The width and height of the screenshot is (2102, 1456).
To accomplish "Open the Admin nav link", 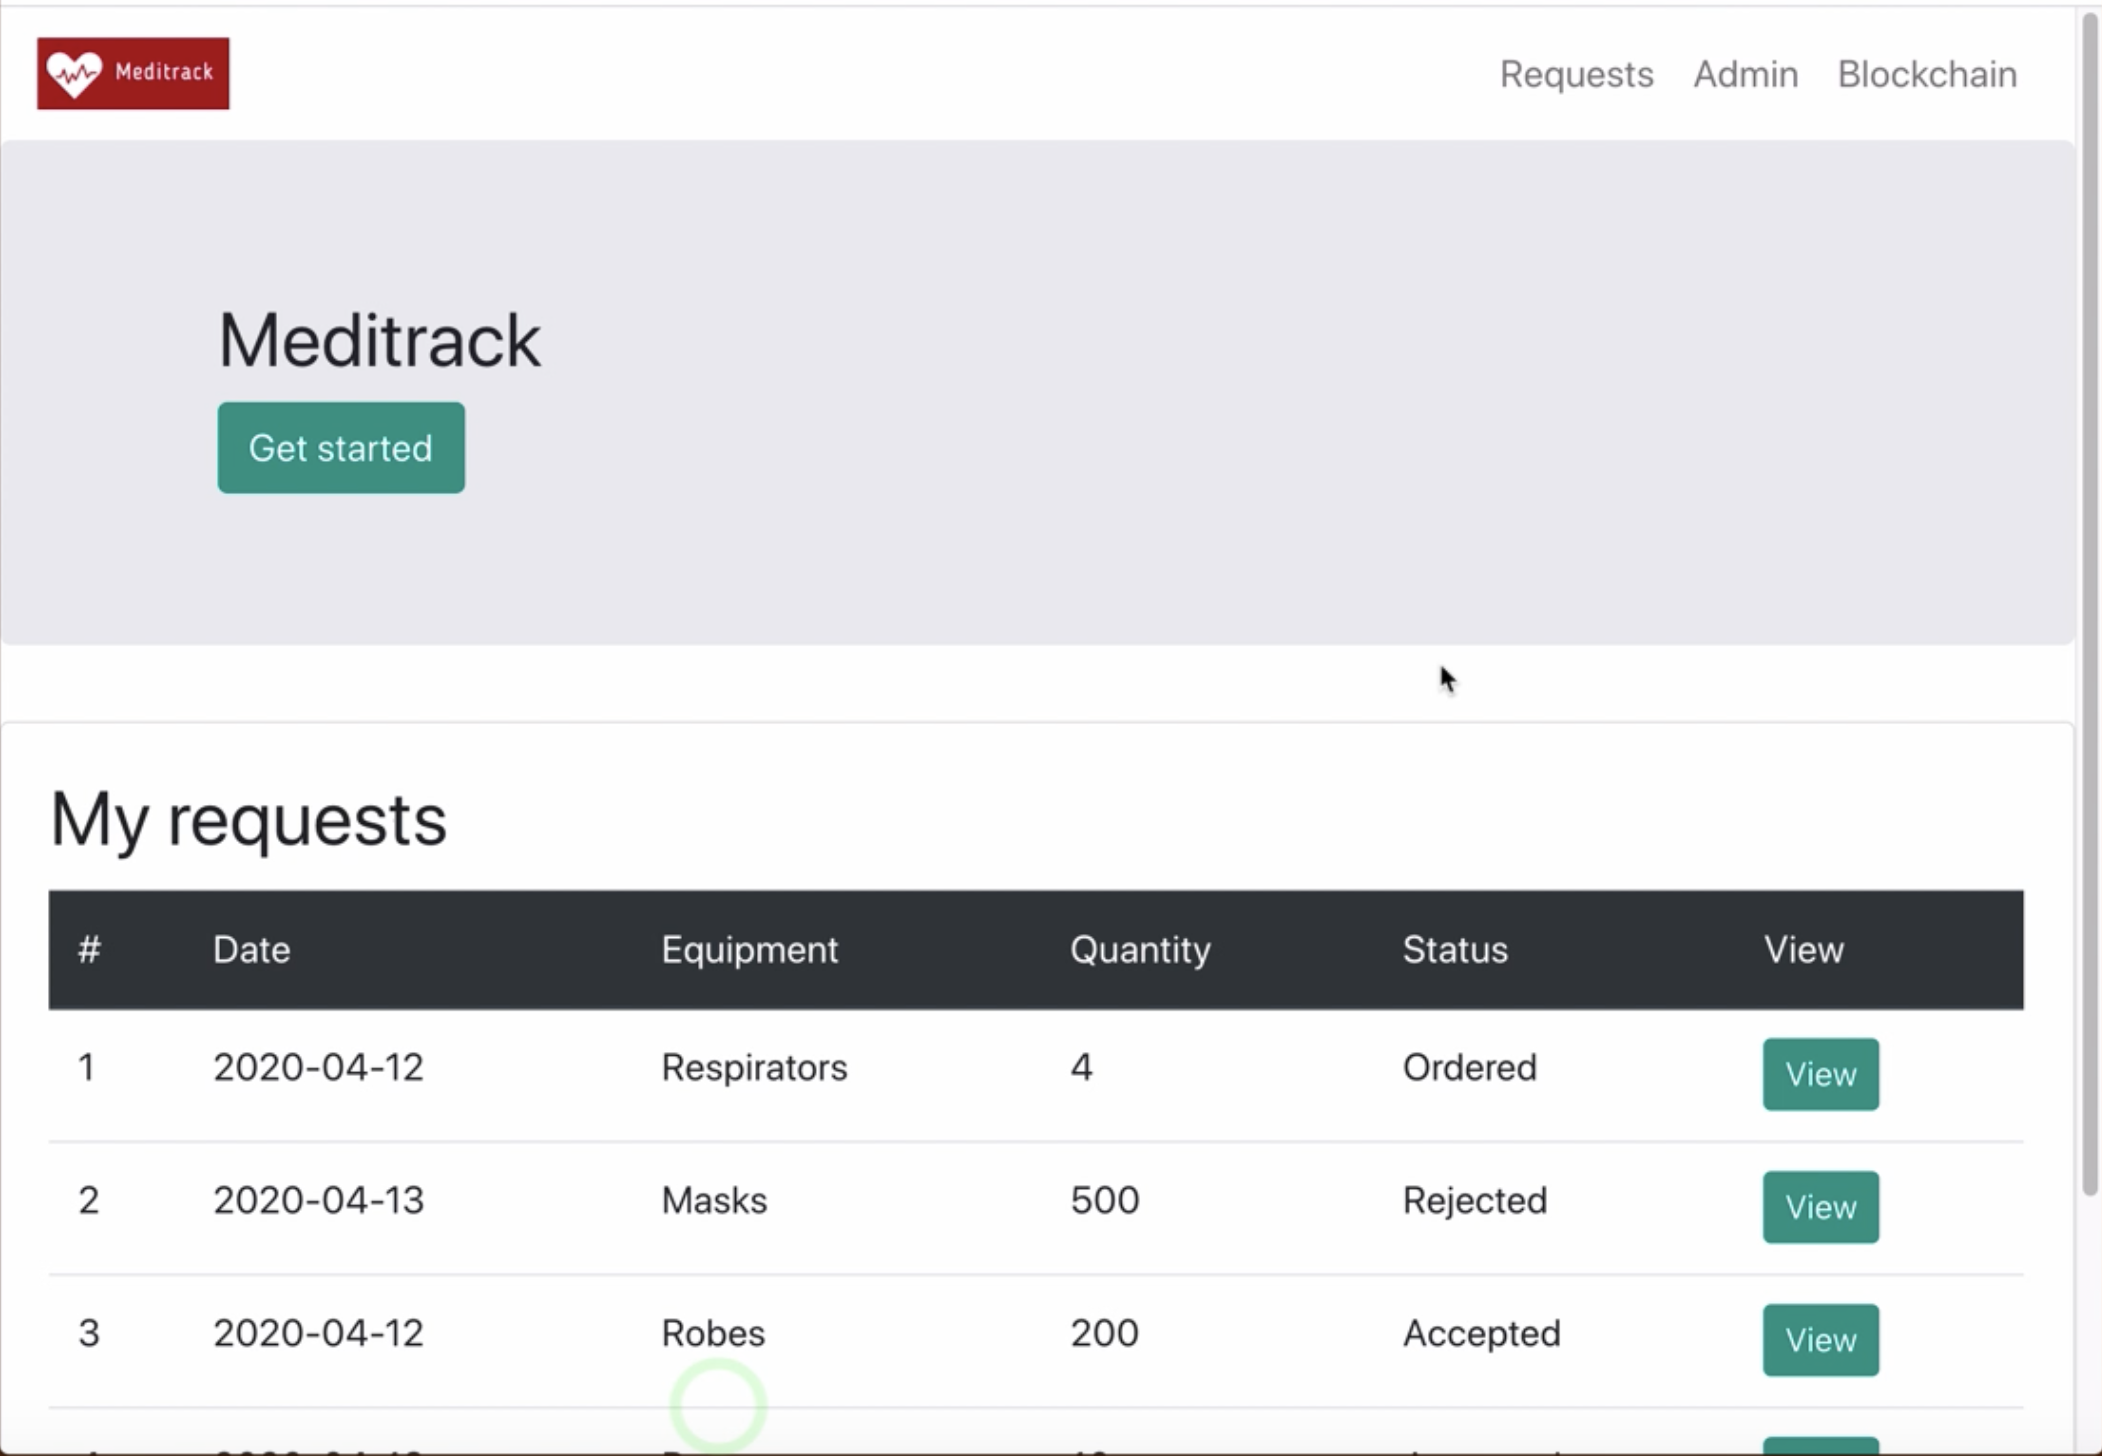I will (x=1745, y=74).
